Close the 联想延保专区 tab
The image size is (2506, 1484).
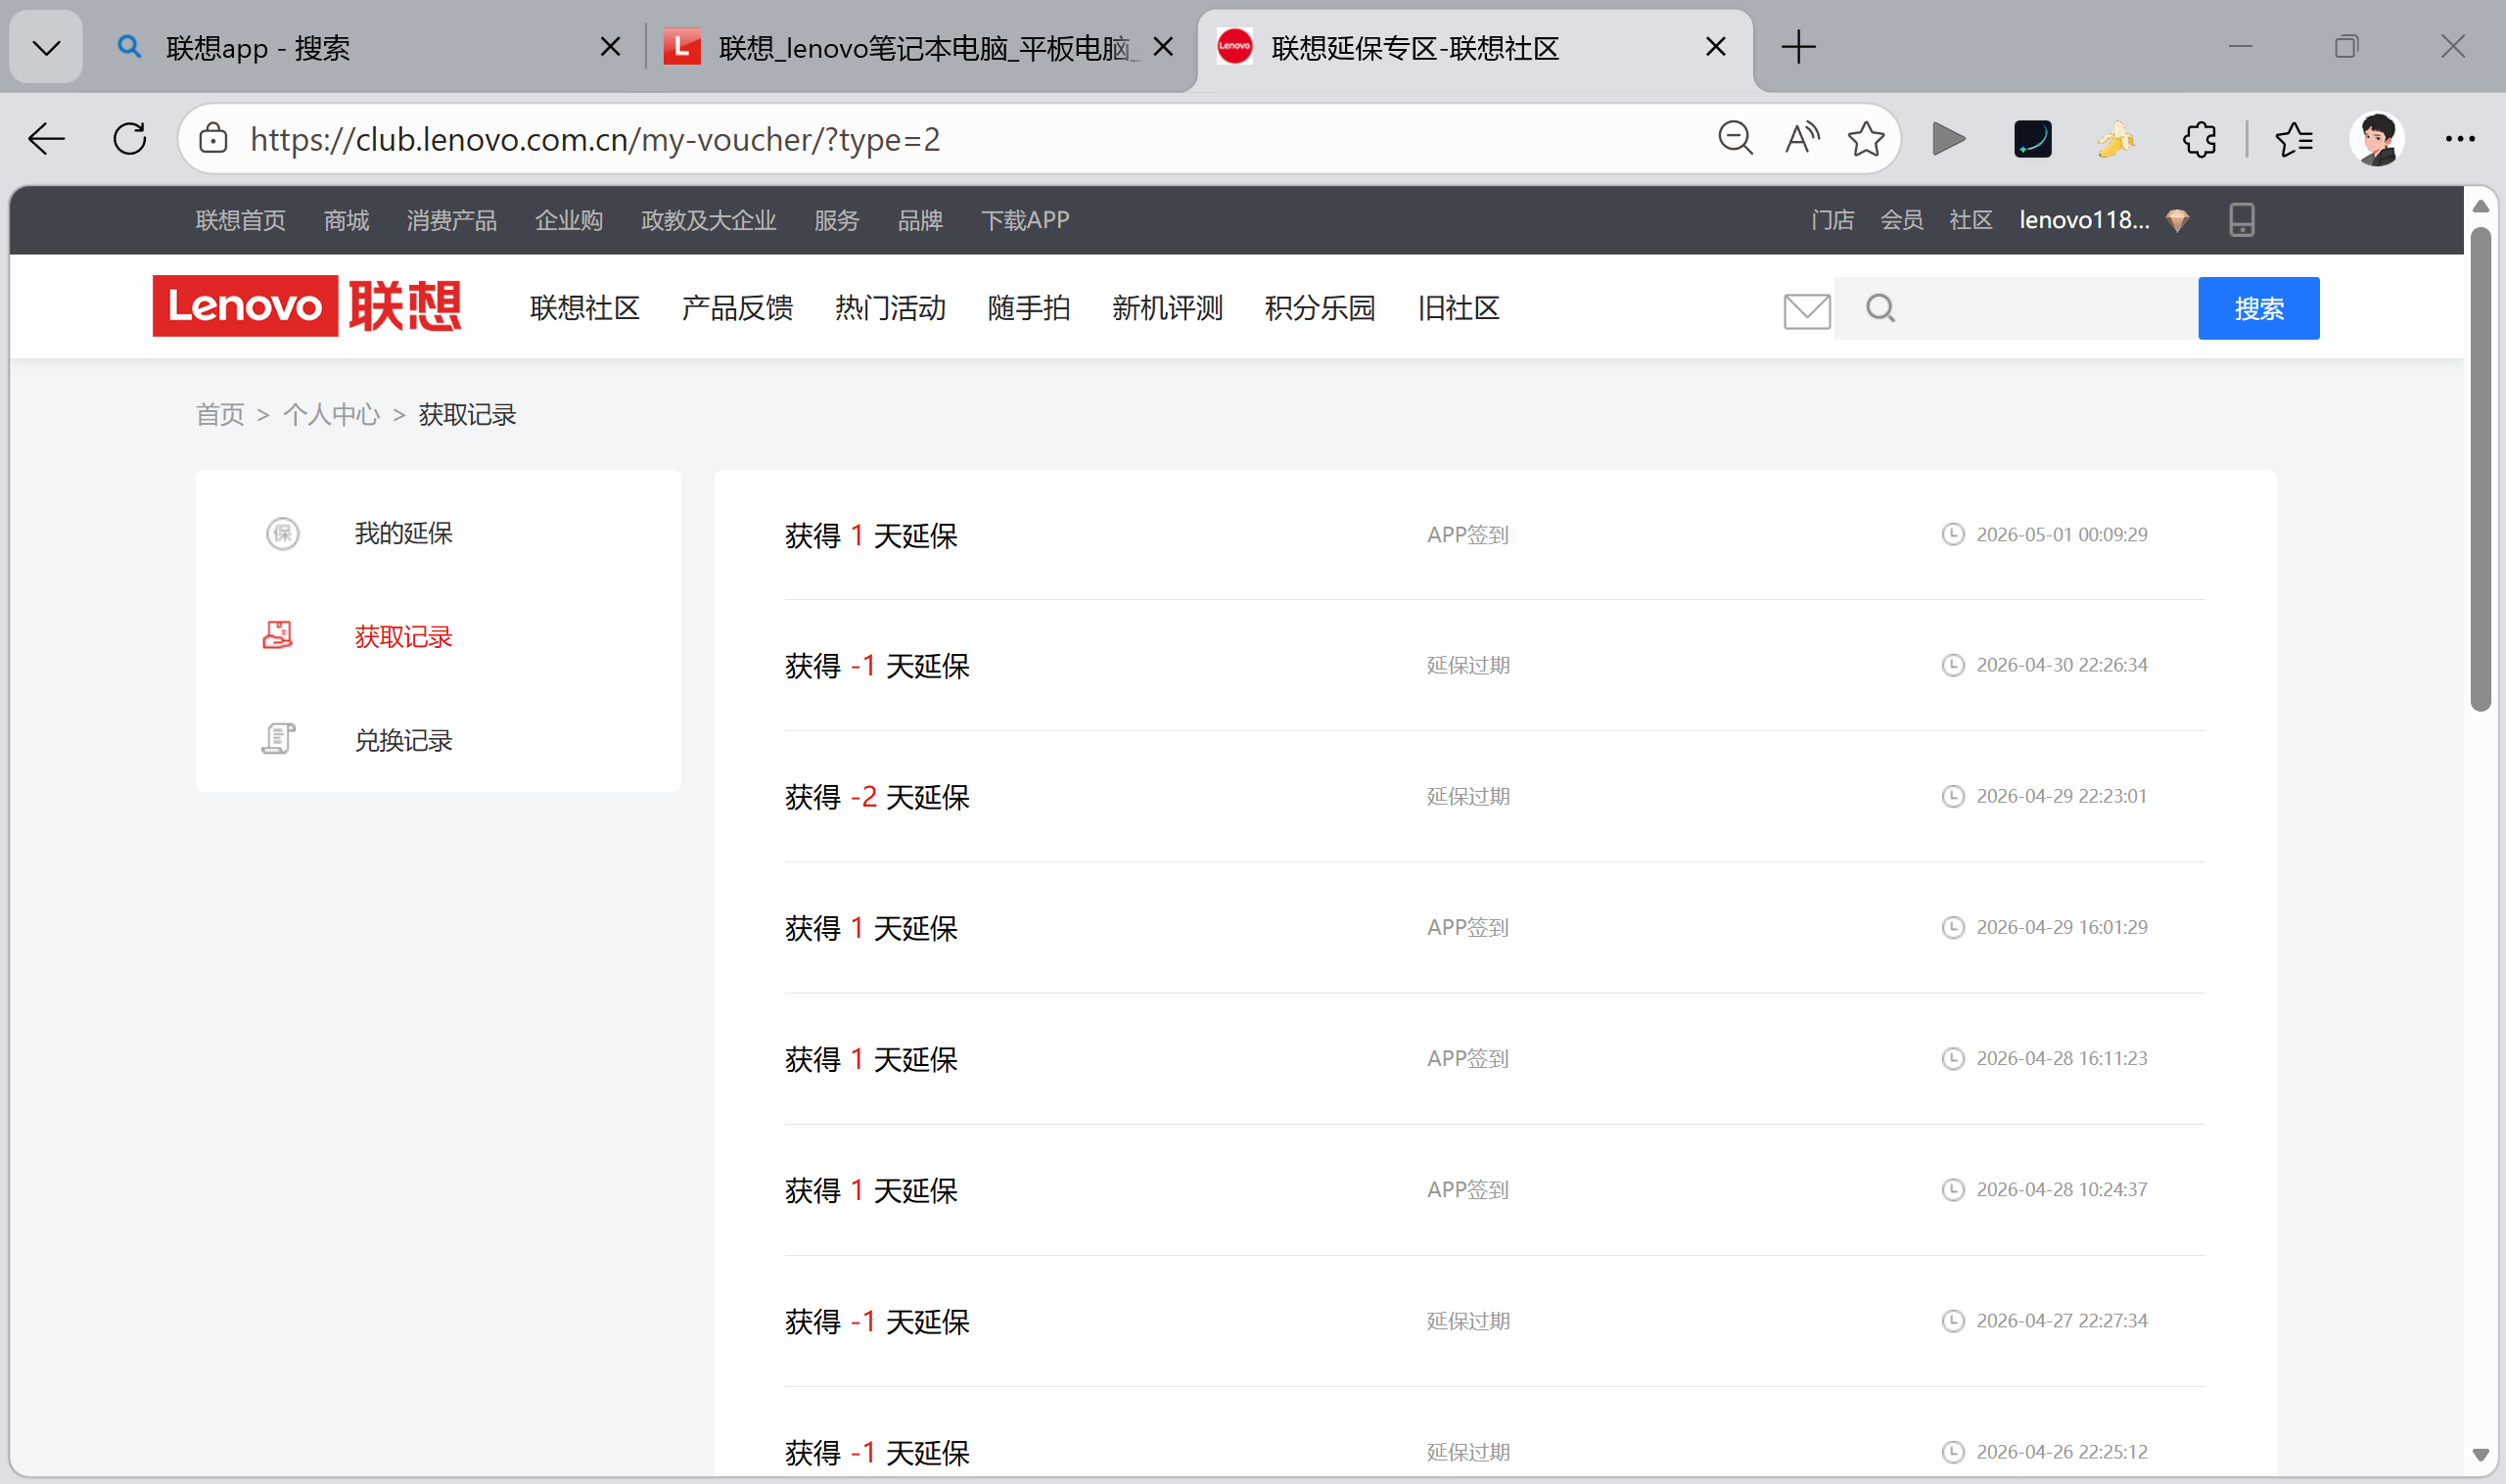click(x=1716, y=46)
